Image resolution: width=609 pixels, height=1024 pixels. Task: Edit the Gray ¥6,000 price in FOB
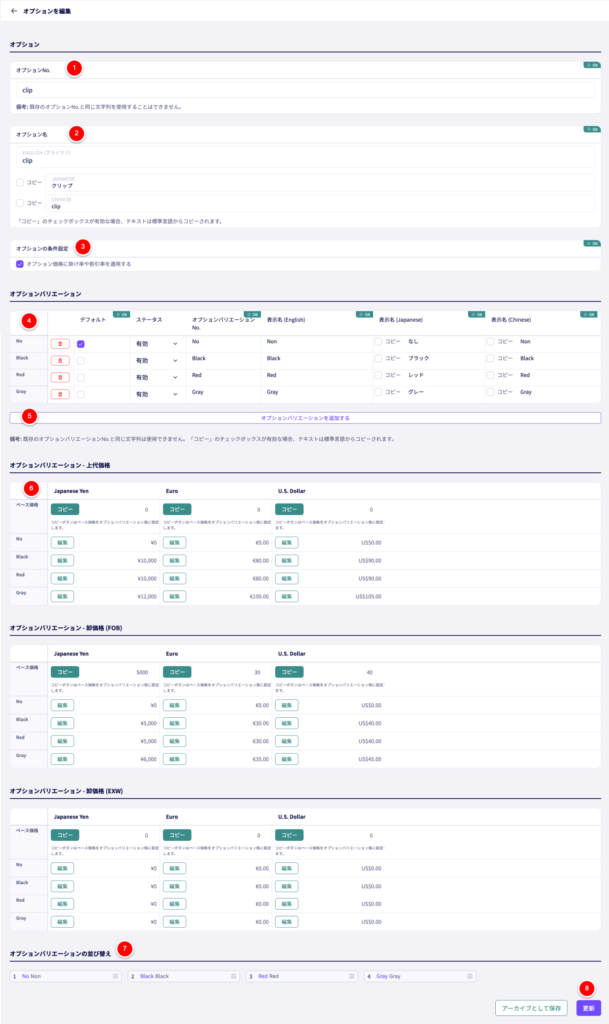click(62, 759)
